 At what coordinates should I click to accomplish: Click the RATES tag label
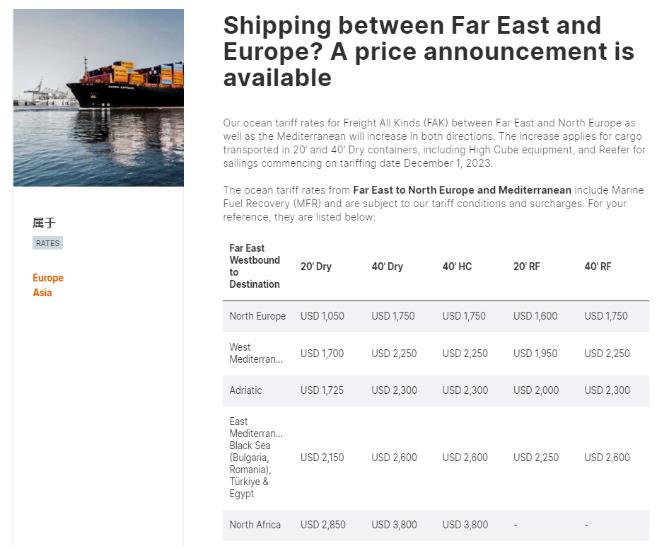point(48,243)
